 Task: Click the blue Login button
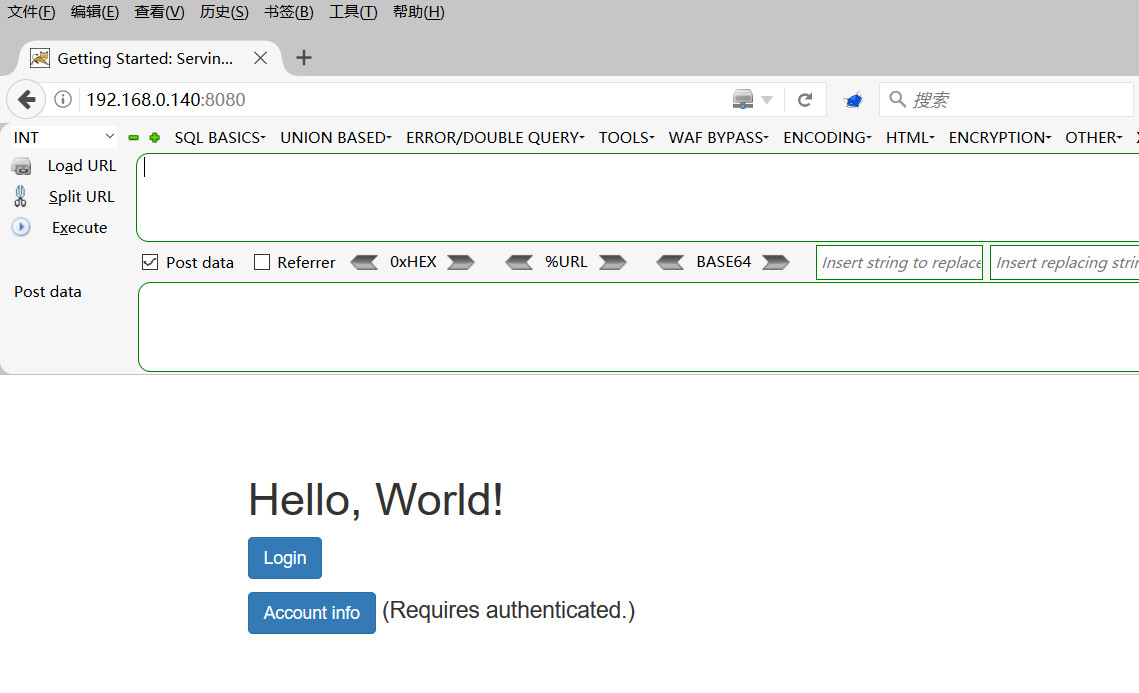[285, 558]
